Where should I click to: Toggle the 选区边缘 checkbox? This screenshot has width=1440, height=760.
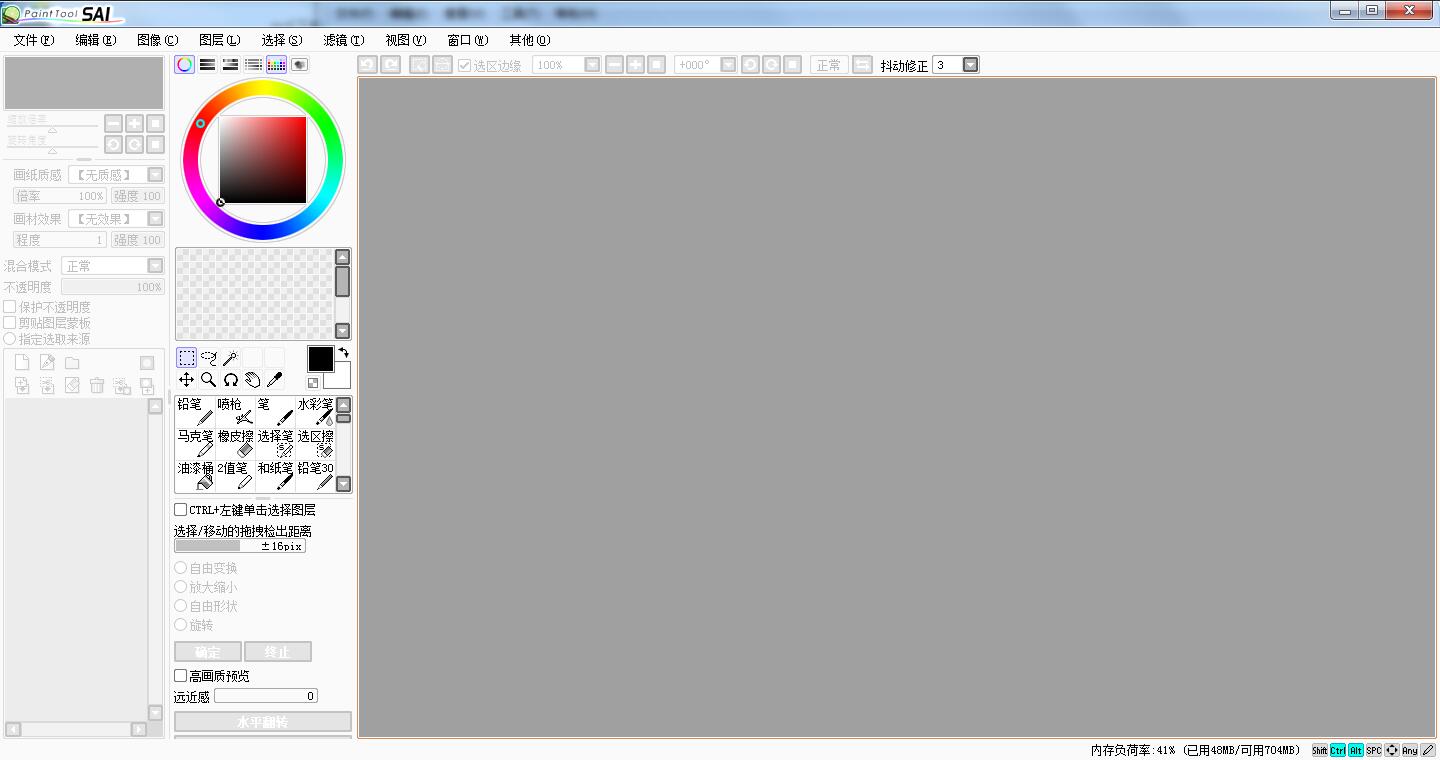pos(465,65)
